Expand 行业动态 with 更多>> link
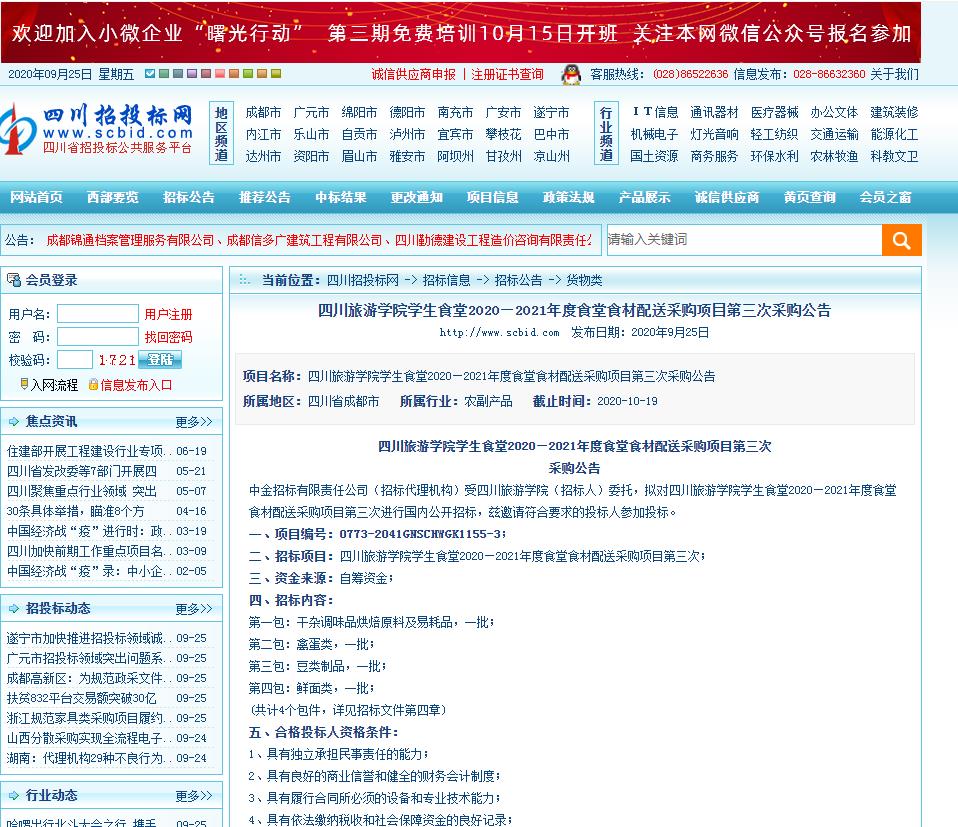 click(x=194, y=796)
